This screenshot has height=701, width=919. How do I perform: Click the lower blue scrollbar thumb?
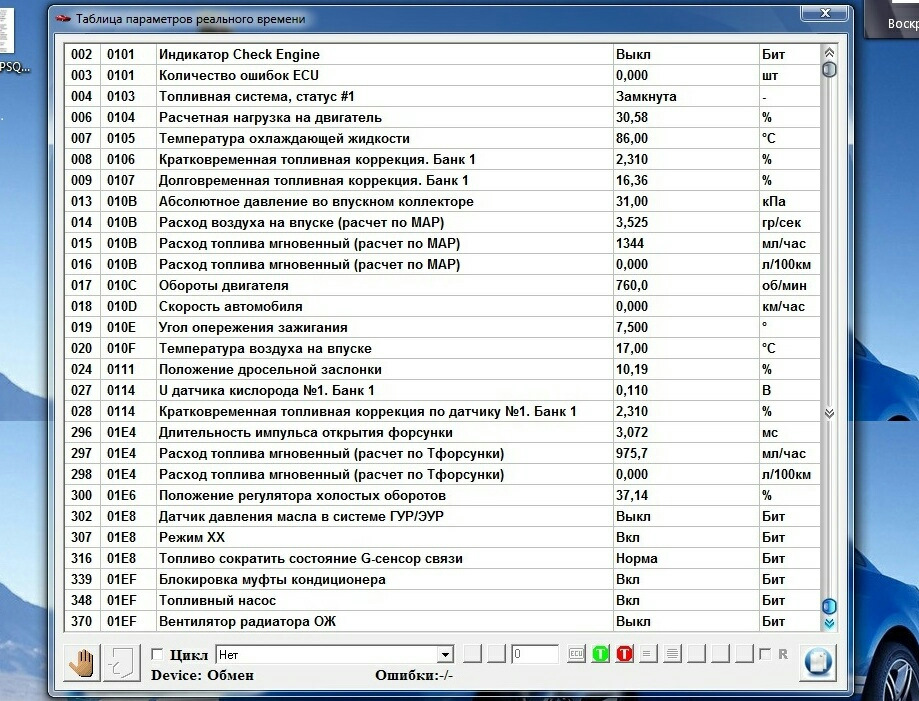829,607
